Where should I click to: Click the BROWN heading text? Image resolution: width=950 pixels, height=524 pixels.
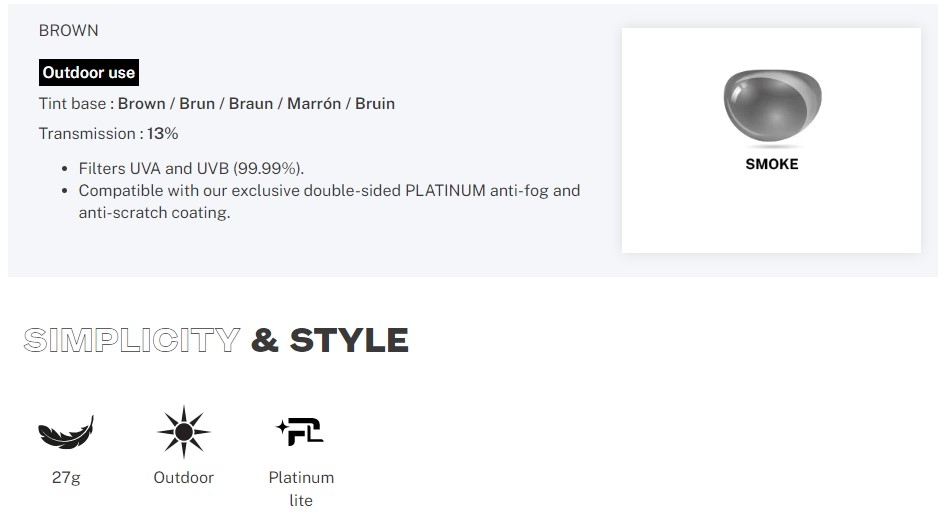tap(68, 30)
